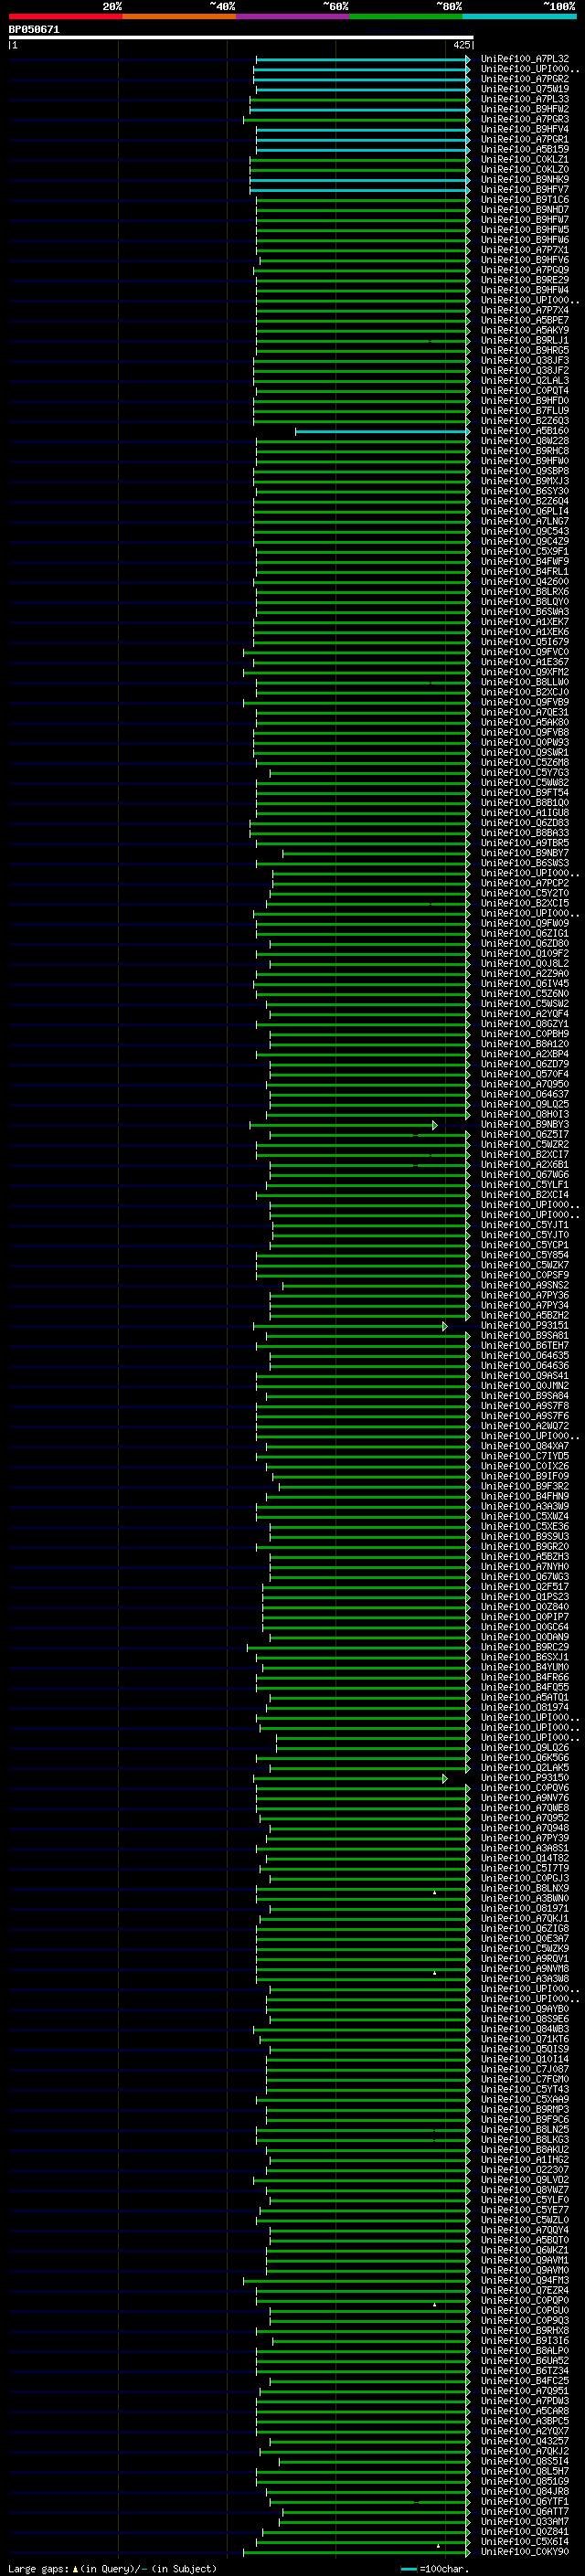Select the BP050671 query name

(34, 30)
